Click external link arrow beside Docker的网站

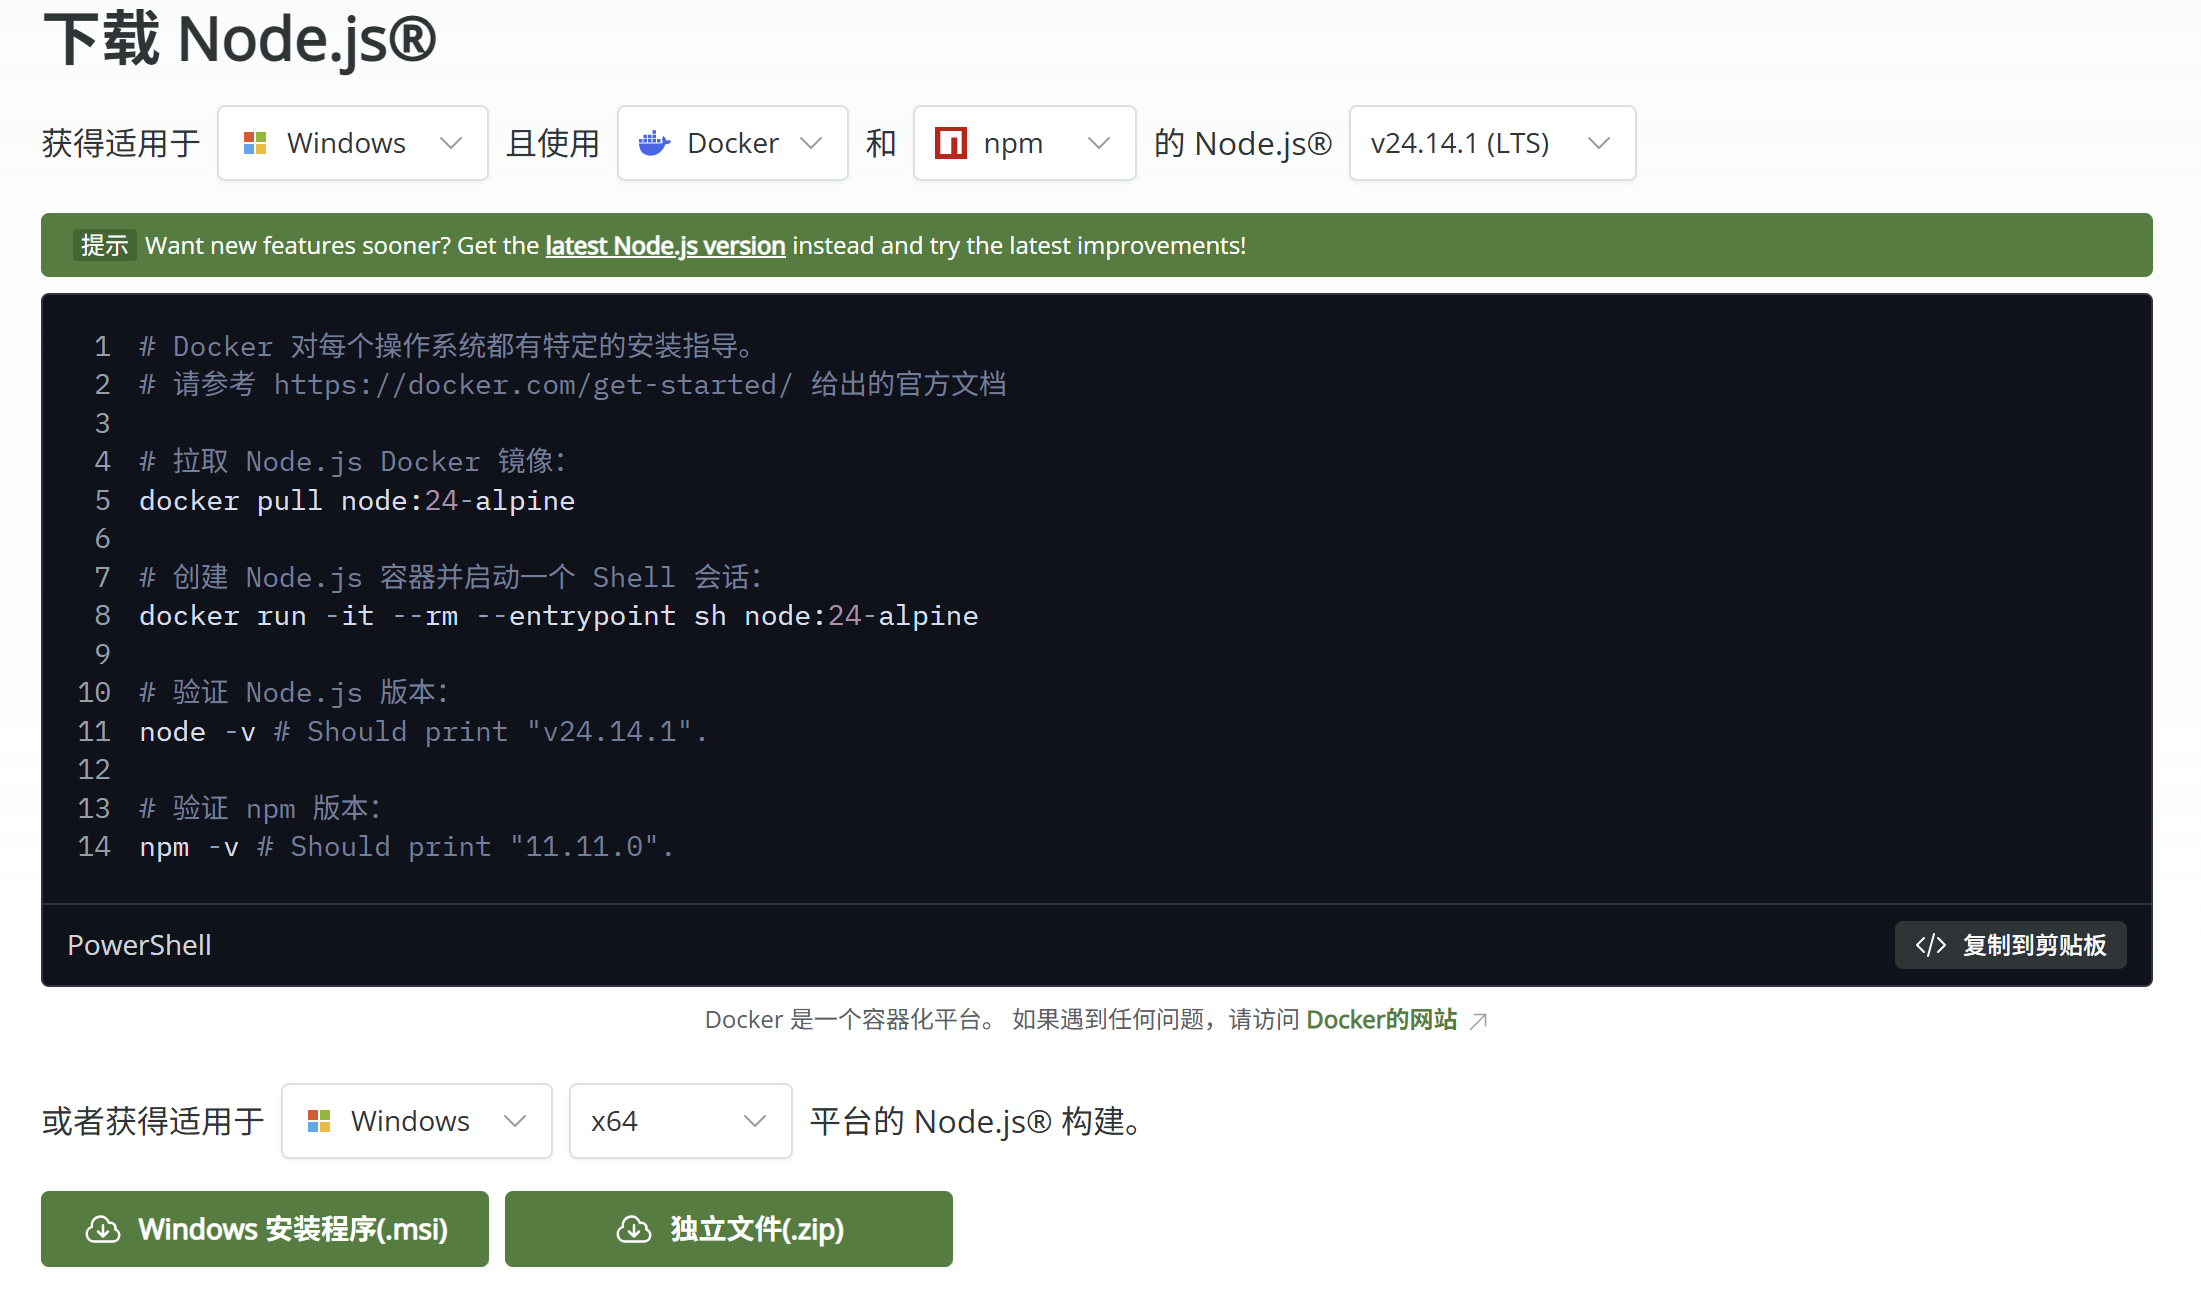click(x=1479, y=1020)
